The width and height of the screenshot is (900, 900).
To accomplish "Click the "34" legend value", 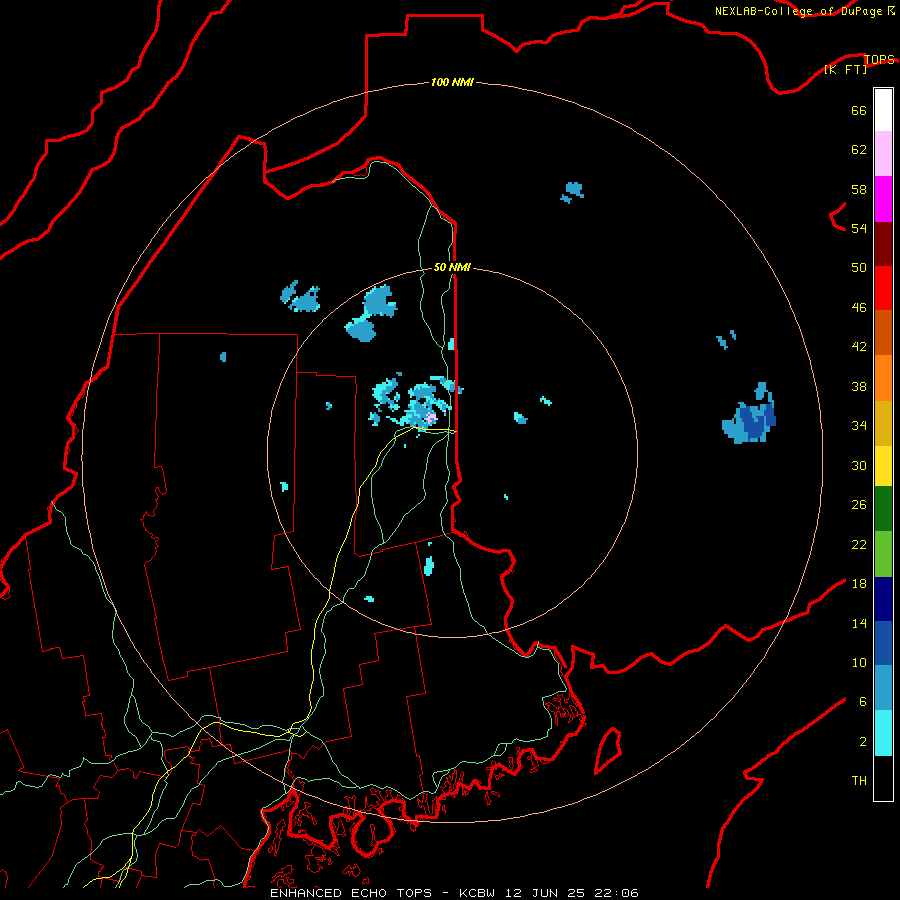I will [x=859, y=426].
